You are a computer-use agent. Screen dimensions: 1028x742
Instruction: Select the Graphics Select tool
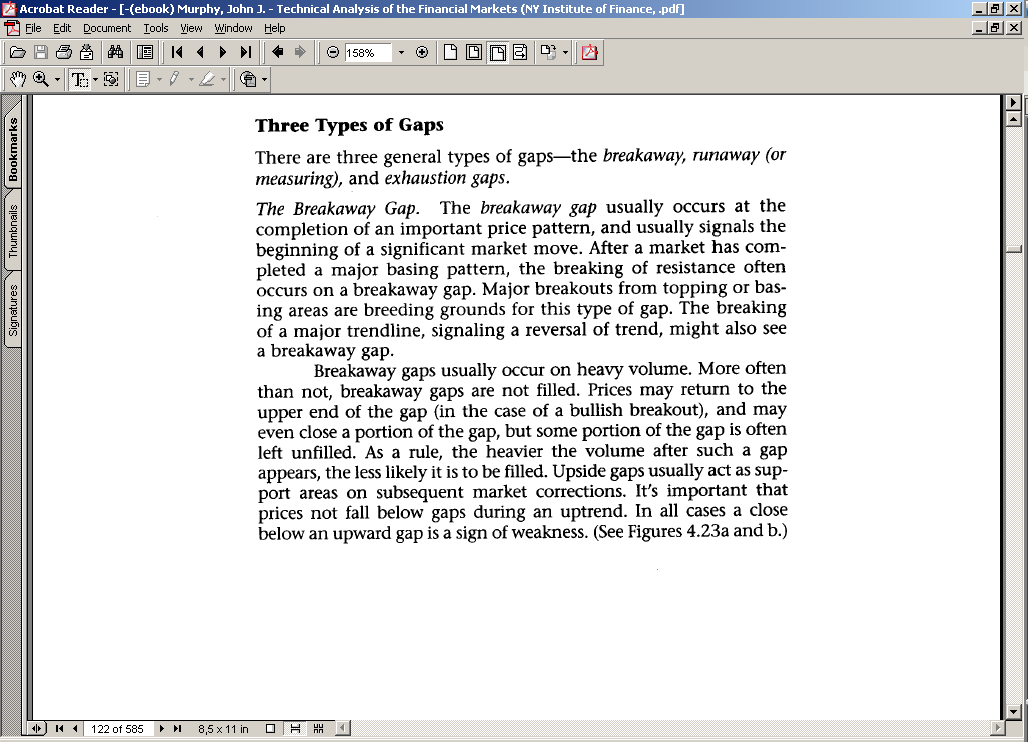111,79
